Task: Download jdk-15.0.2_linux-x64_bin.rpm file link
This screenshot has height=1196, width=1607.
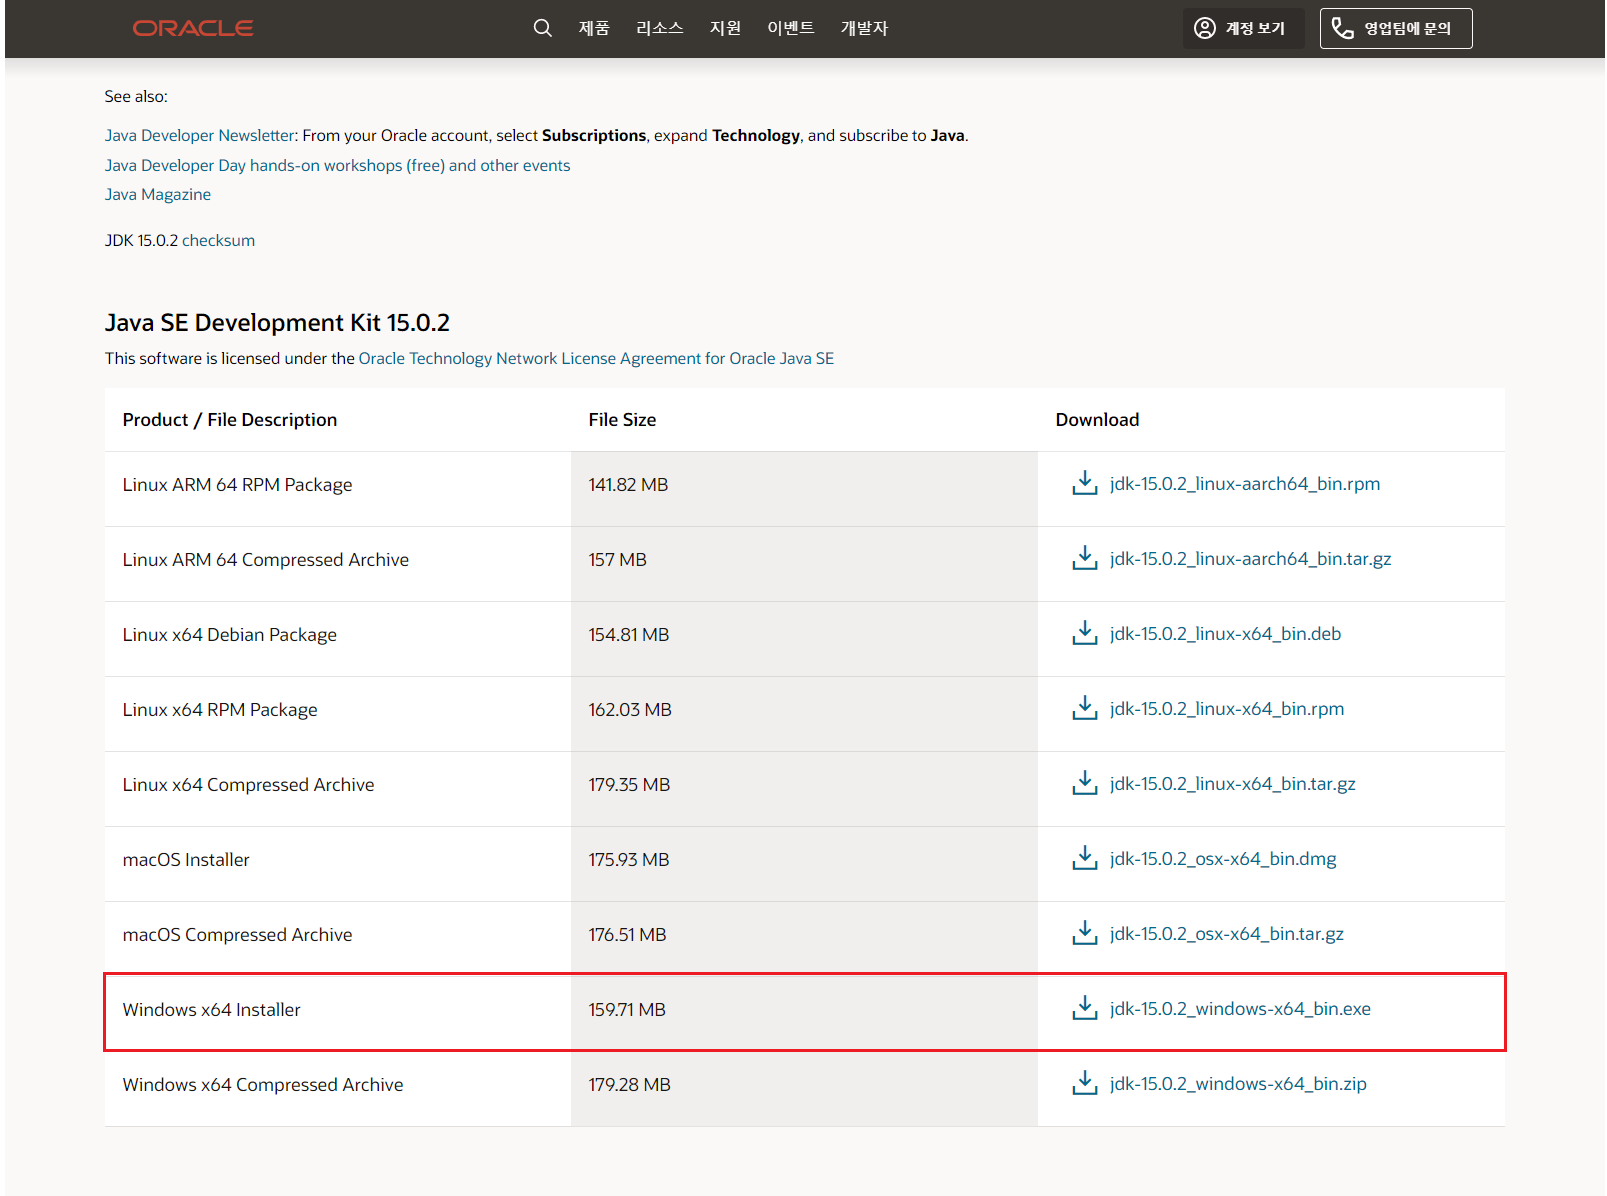Action: (1227, 708)
